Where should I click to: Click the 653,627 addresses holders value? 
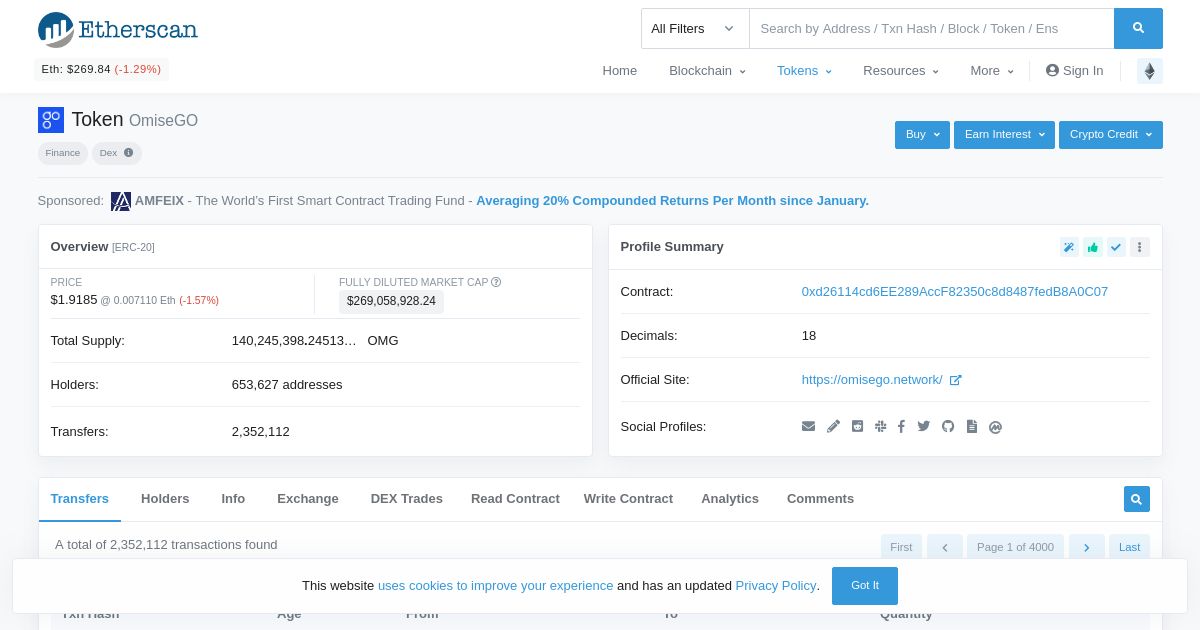coord(287,385)
